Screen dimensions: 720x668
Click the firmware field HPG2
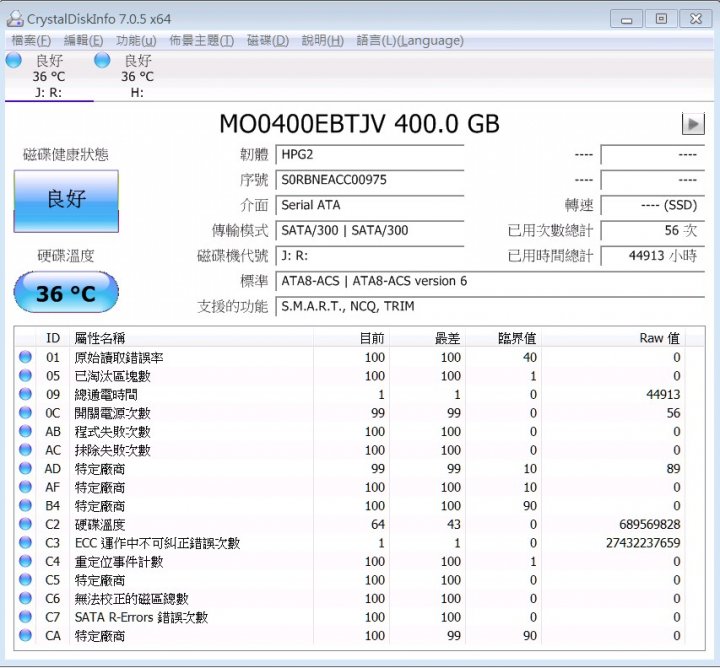pos(370,155)
